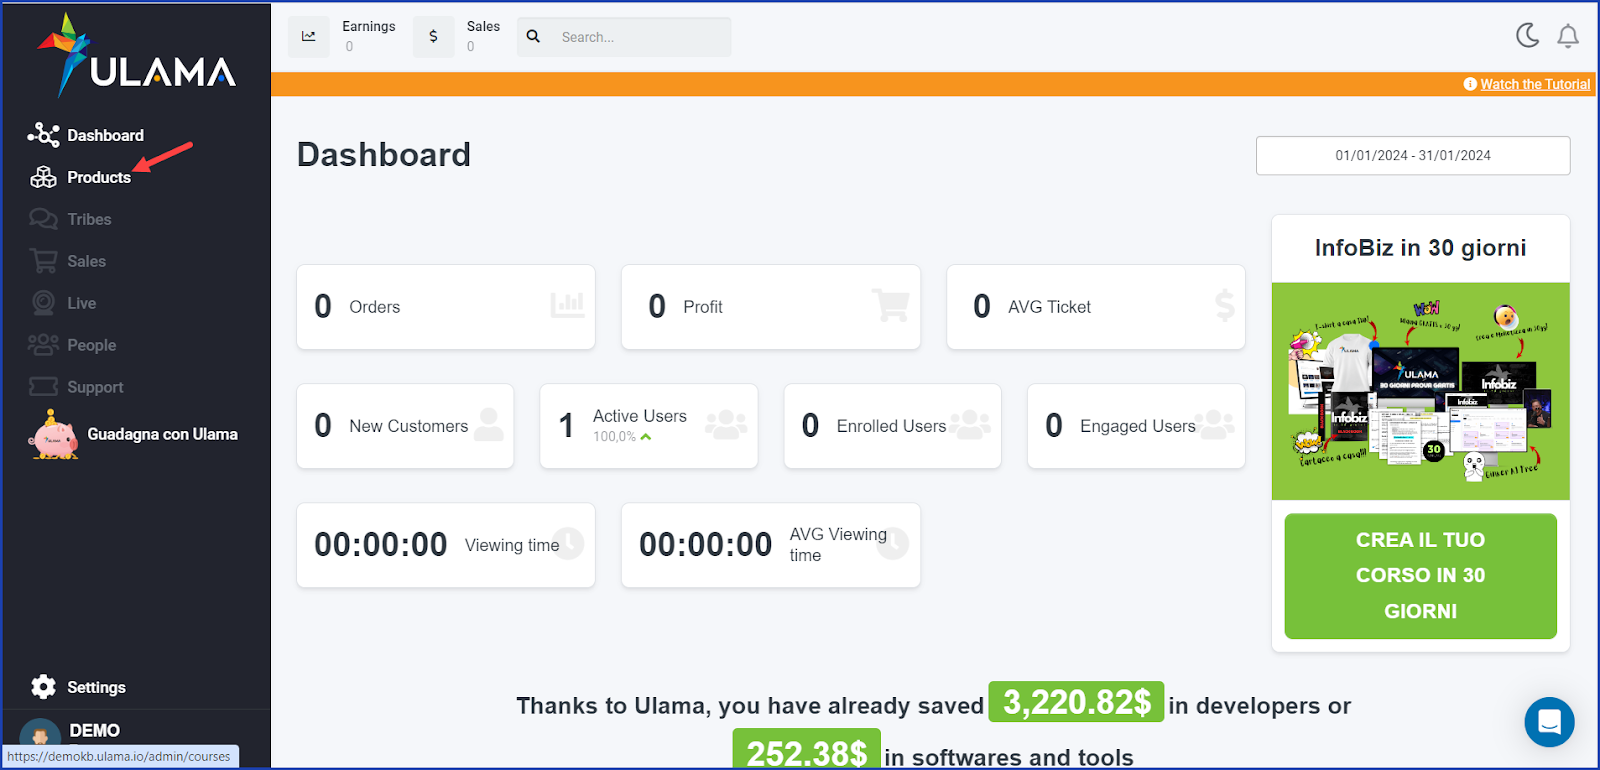Viewport: 1600px width, 770px height.
Task: Open the Sales menu item in sidebar
Action: (86, 261)
